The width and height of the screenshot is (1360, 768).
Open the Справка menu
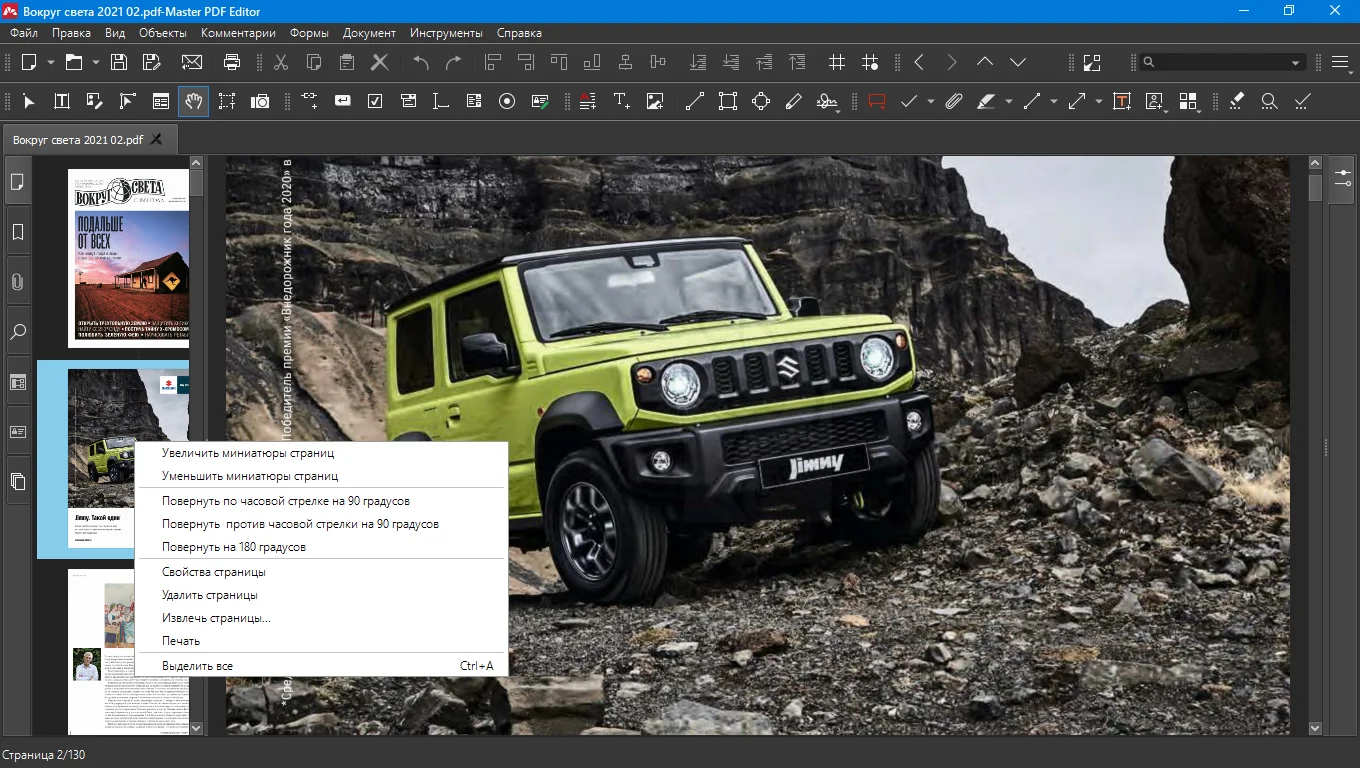click(519, 33)
